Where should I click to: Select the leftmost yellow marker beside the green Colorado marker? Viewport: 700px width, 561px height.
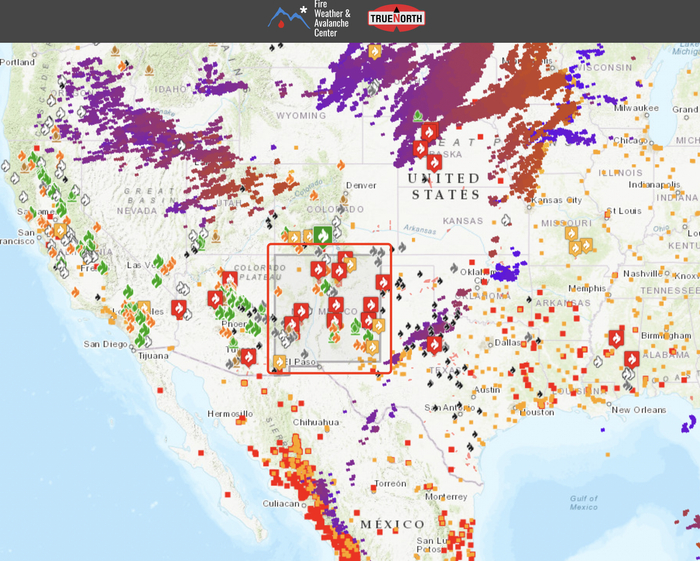(x=294, y=237)
